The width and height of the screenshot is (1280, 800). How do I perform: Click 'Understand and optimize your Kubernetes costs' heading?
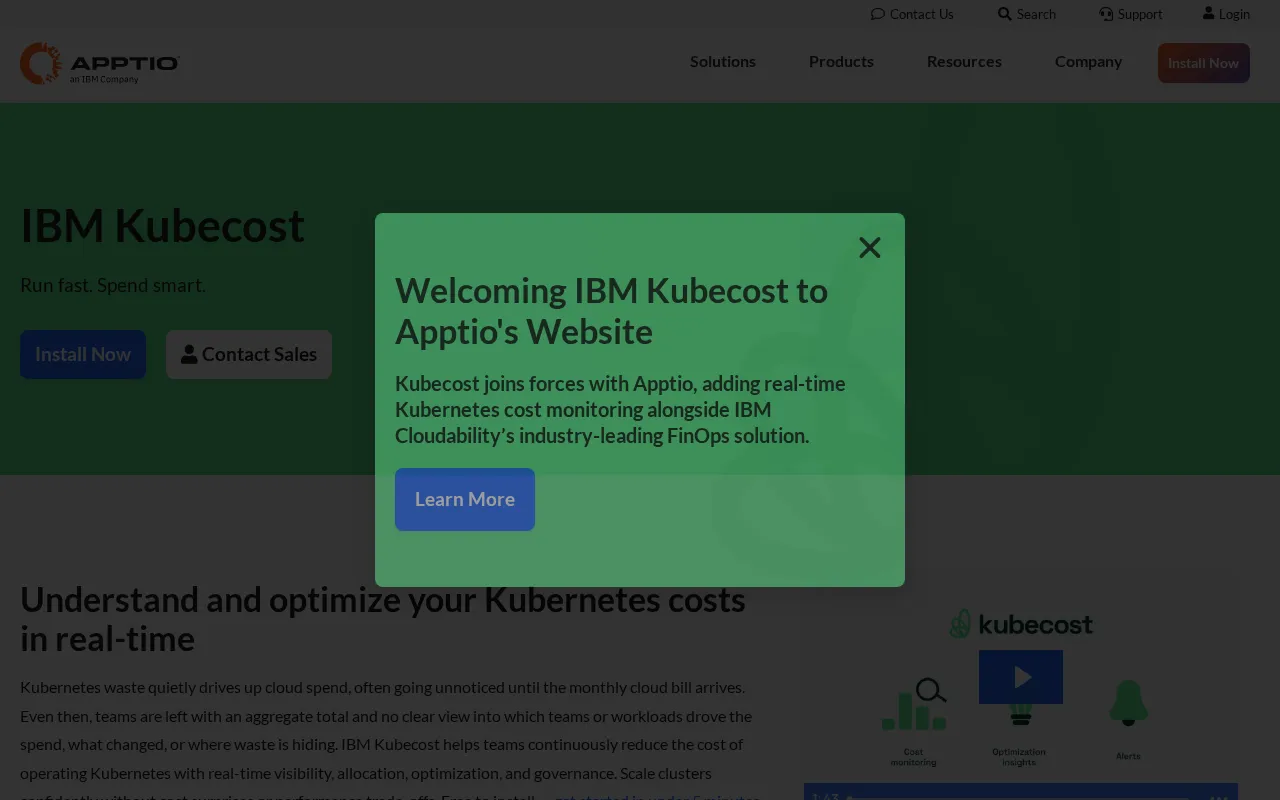pyautogui.click(x=383, y=618)
